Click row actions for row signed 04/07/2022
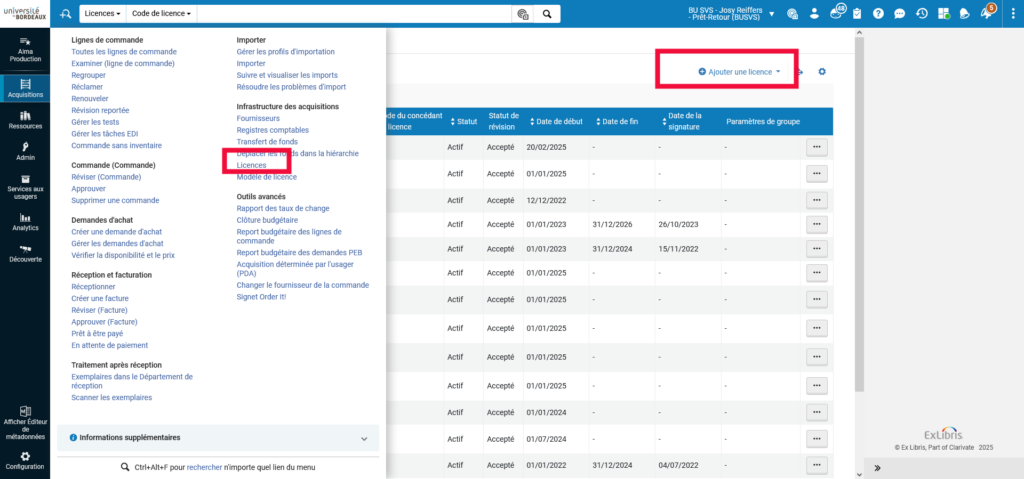This screenshot has width=1024, height=479. click(x=817, y=465)
